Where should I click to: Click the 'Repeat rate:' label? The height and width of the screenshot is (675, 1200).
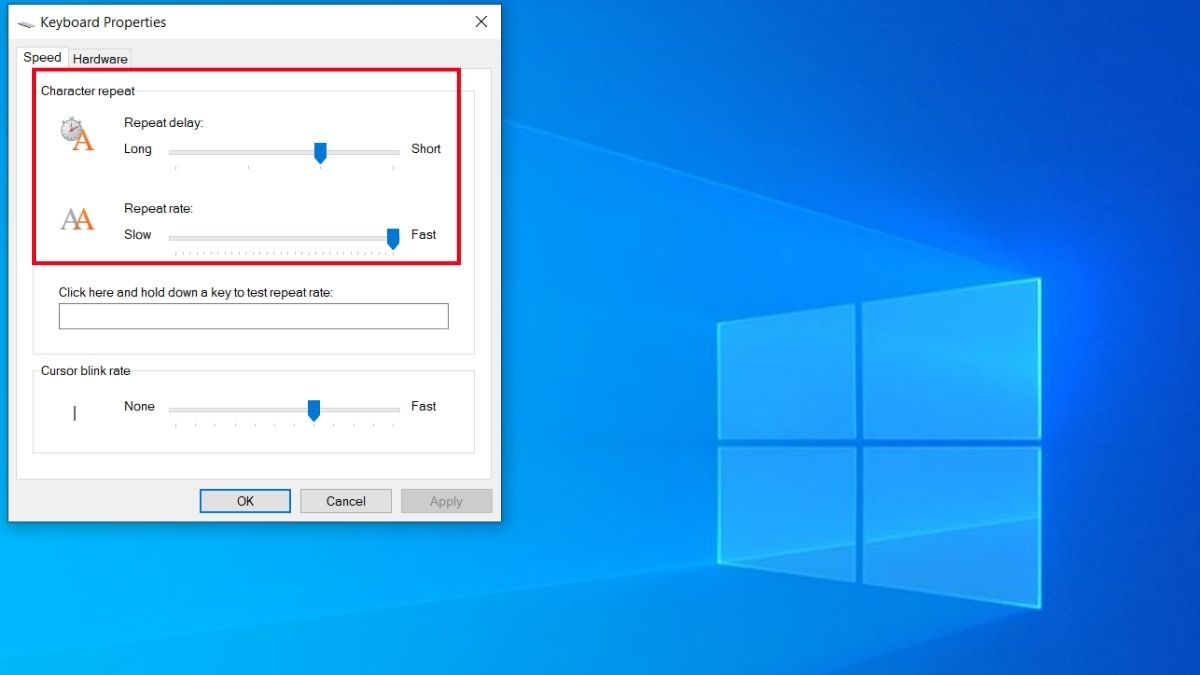[158, 209]
